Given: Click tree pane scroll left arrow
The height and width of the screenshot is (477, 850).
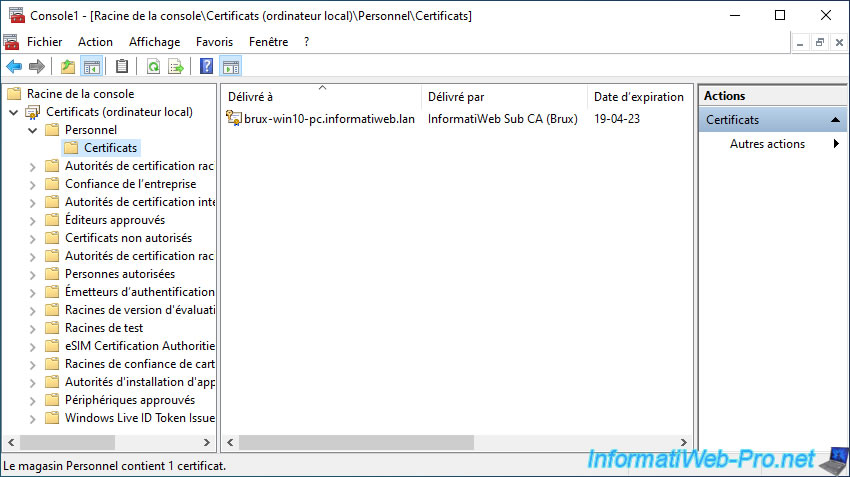Looking at the screenshot, I should (x=11, y=442).
